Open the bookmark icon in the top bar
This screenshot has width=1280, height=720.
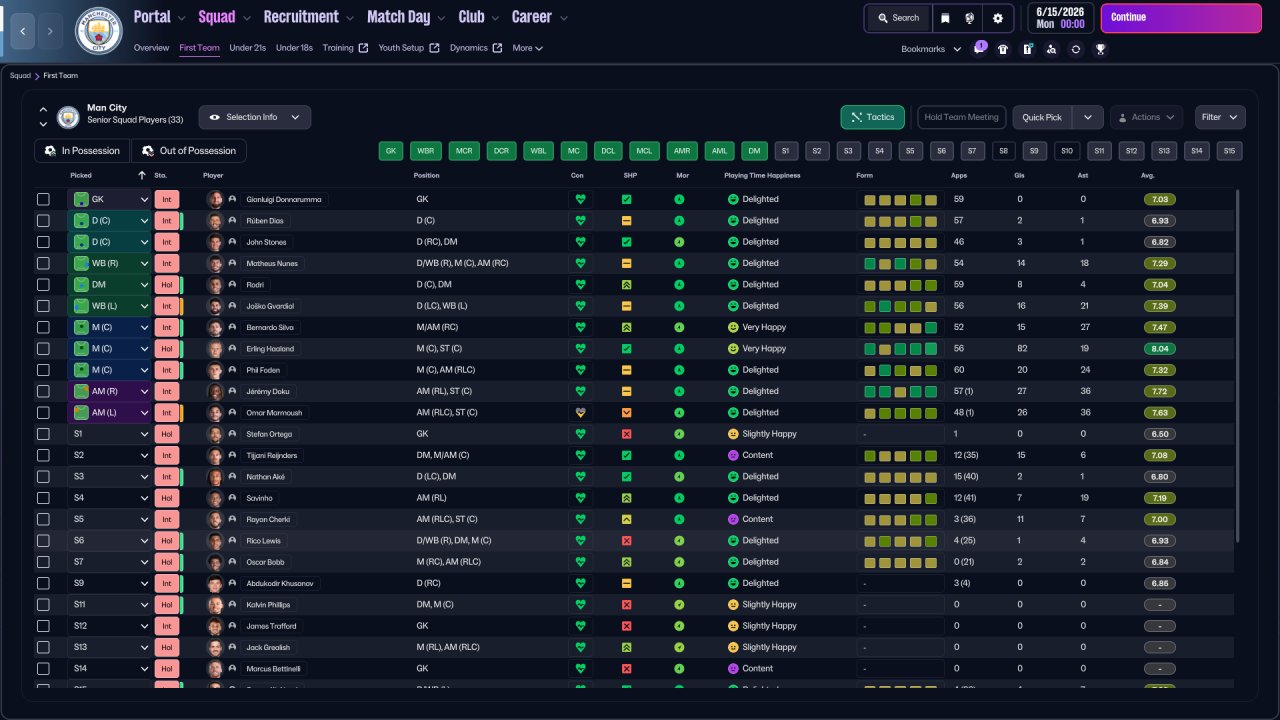(x=945, y=18)
